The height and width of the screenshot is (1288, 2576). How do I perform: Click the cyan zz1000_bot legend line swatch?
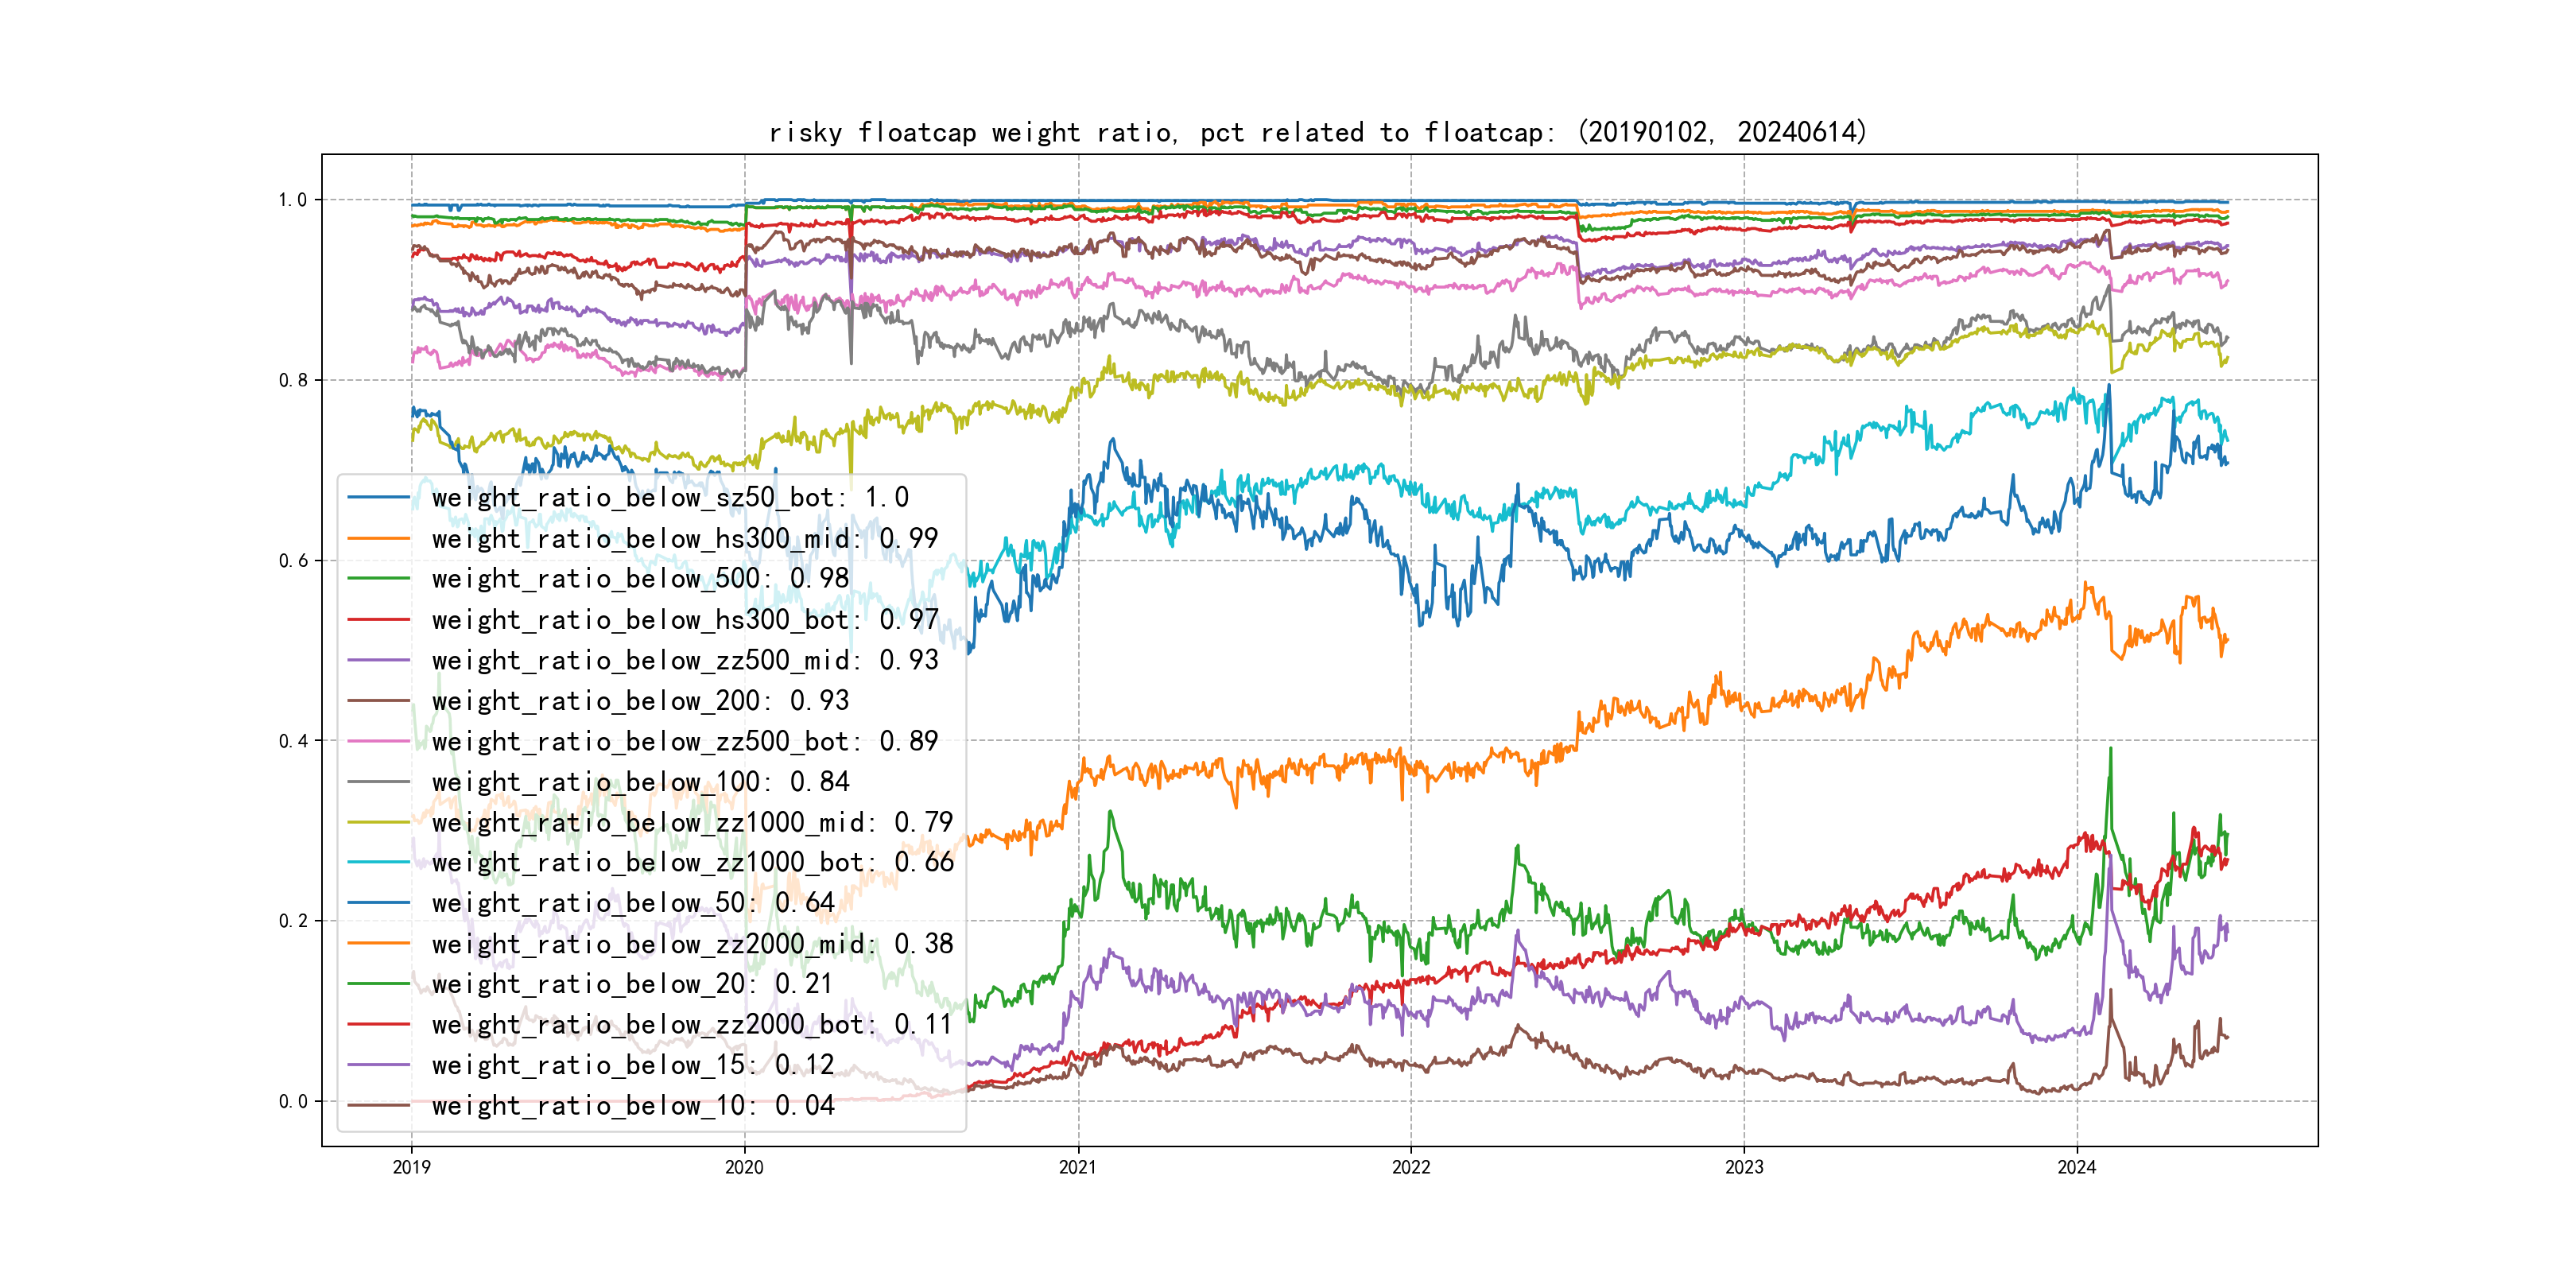pyautogui.click(x=378, y=862)
